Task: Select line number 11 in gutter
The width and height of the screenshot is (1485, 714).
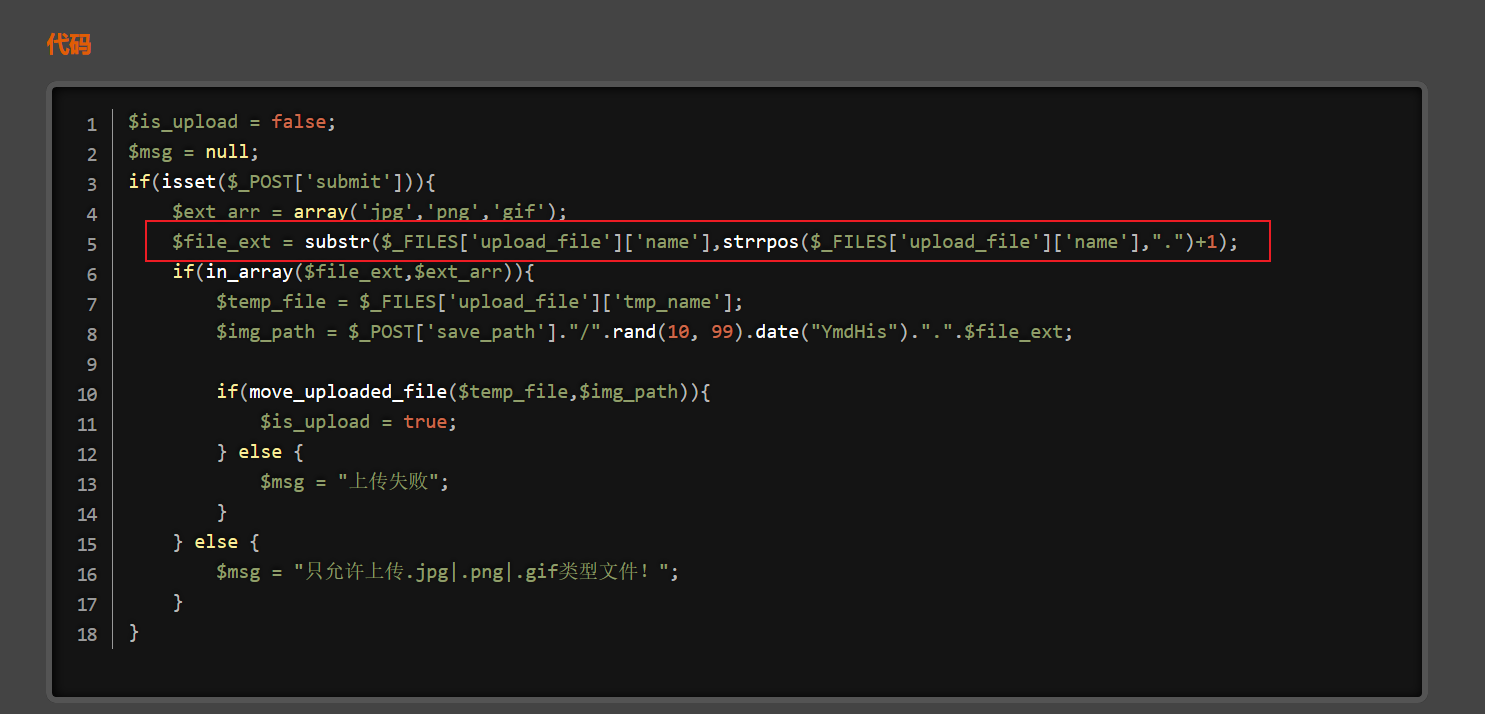Action: tap(87, 424)
